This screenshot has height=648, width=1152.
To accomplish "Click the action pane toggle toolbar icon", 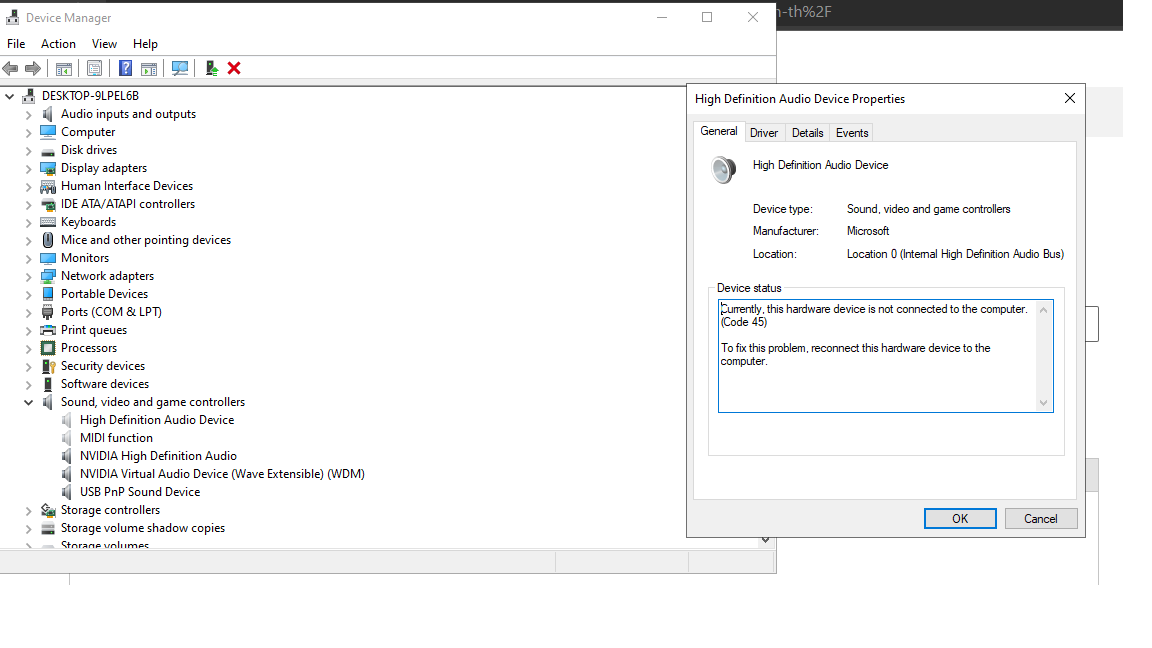I will [x=149, y=68].
